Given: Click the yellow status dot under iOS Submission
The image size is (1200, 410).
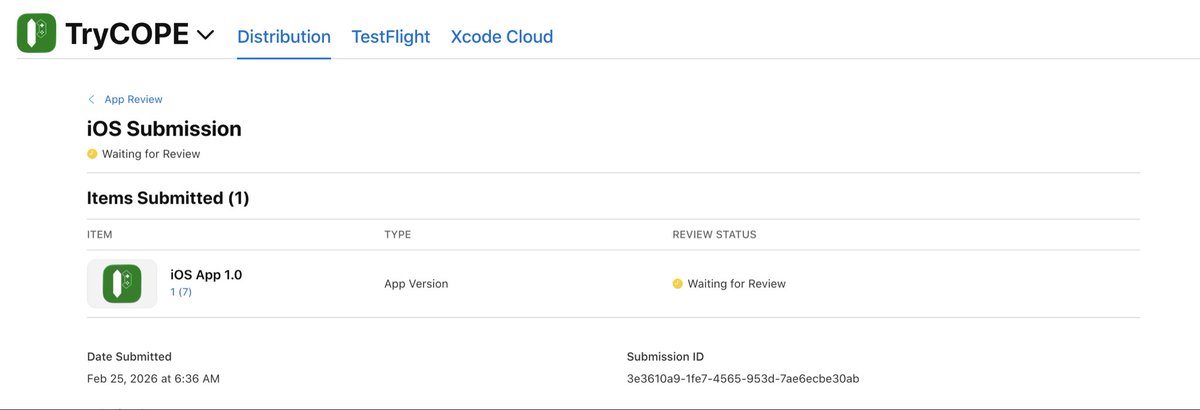Looking at the screenshot, I should (x=92, y=154).
